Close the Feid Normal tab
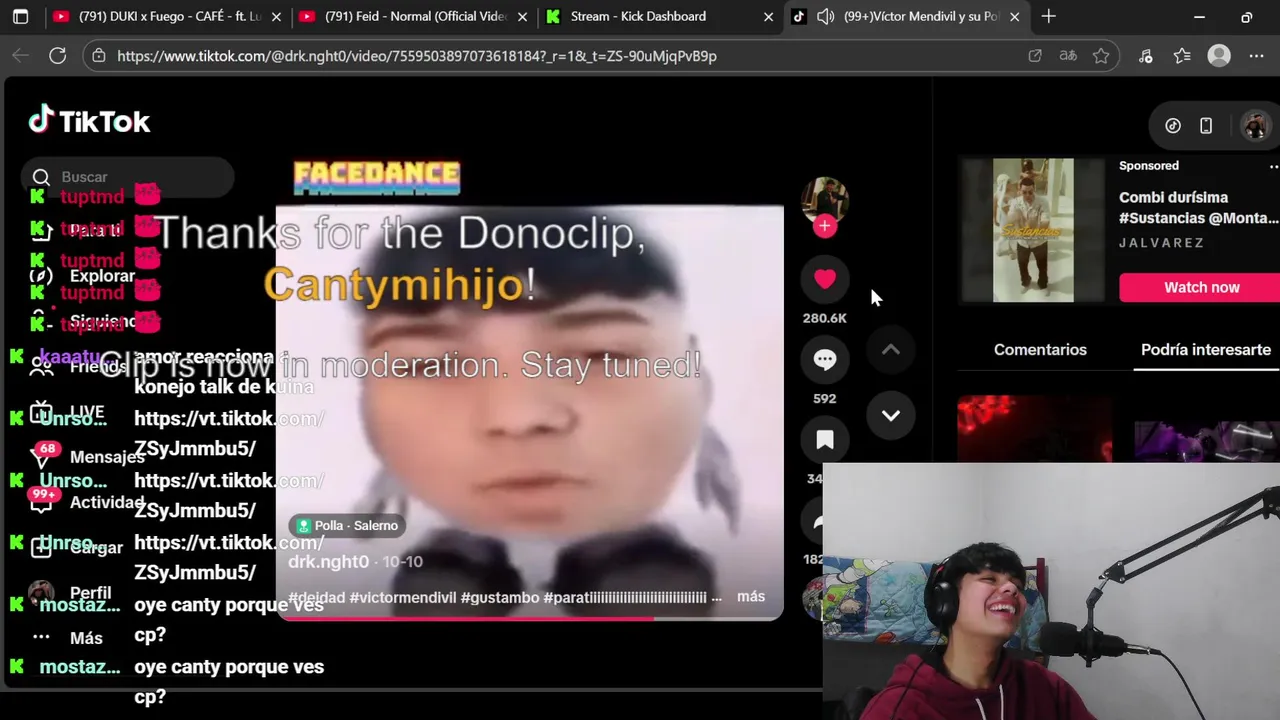Image resolution: width=1280 pixels, height=720 pixels. pos(522,17)
